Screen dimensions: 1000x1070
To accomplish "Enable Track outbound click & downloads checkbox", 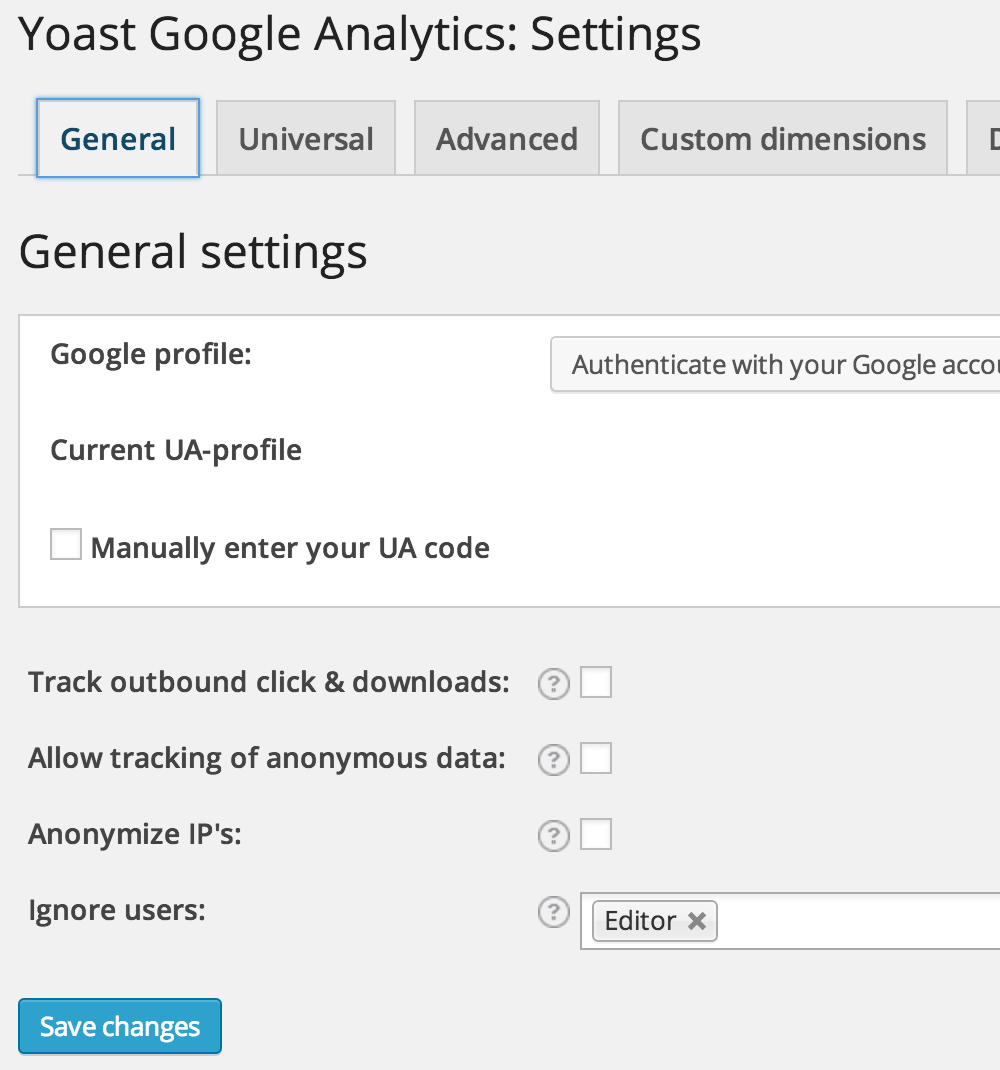I will [596, 682].
